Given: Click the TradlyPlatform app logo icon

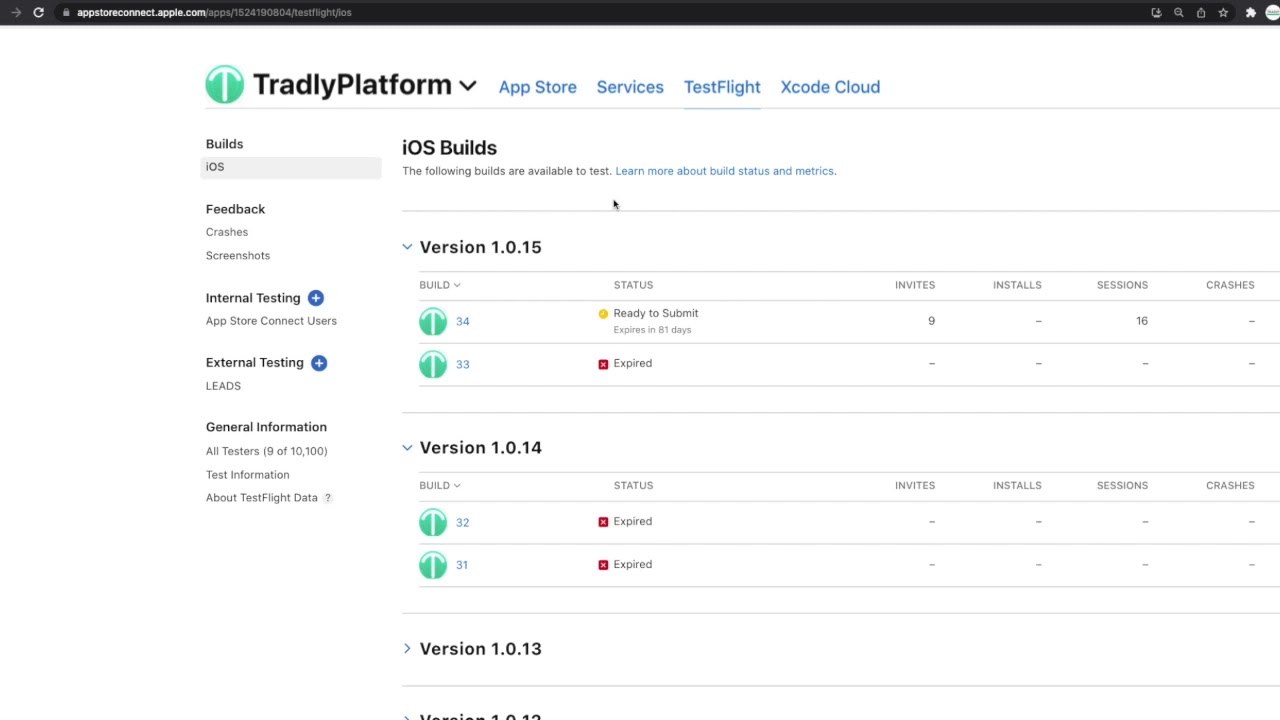Looking at the screenshot, I should (224, 85).
